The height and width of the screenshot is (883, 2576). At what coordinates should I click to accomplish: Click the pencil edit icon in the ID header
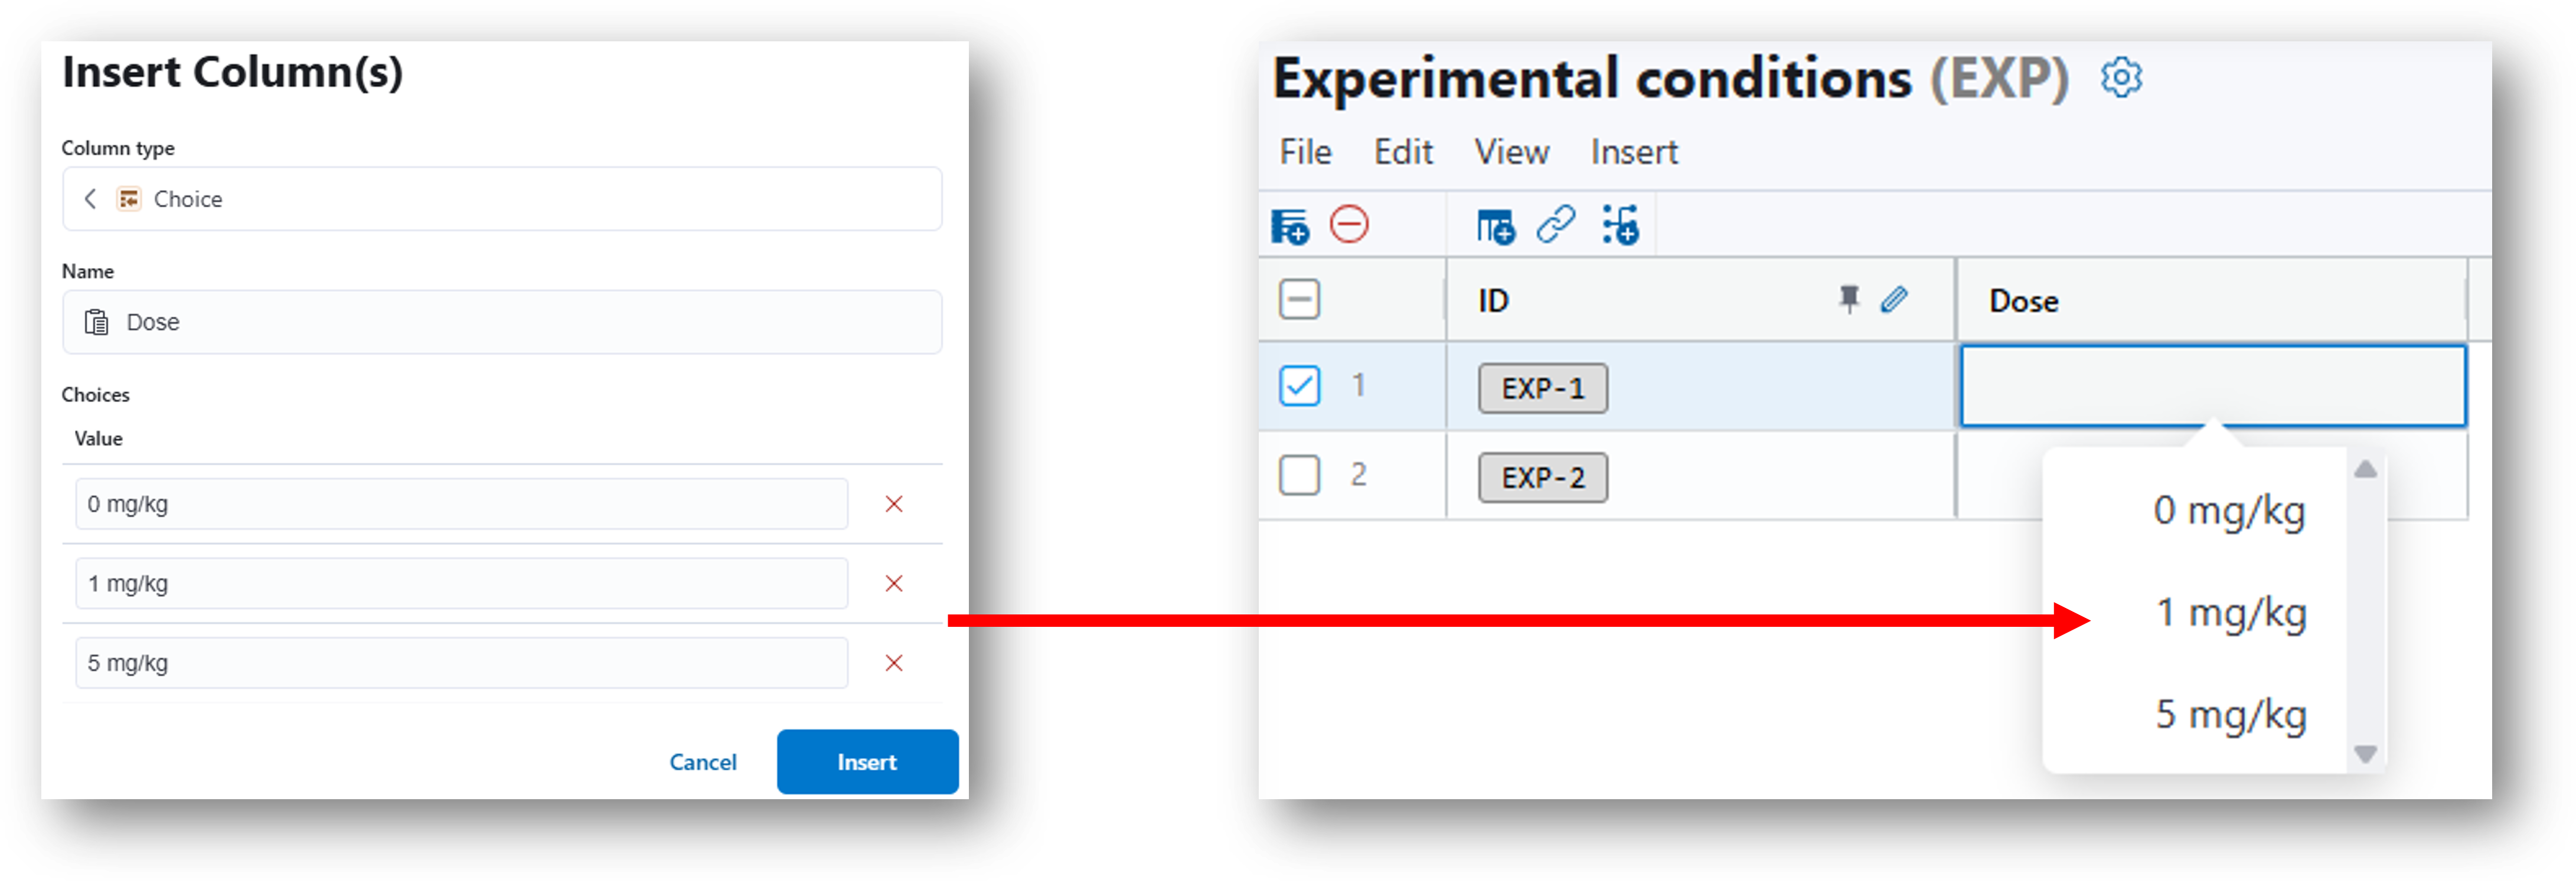[x=1894, y=299]
